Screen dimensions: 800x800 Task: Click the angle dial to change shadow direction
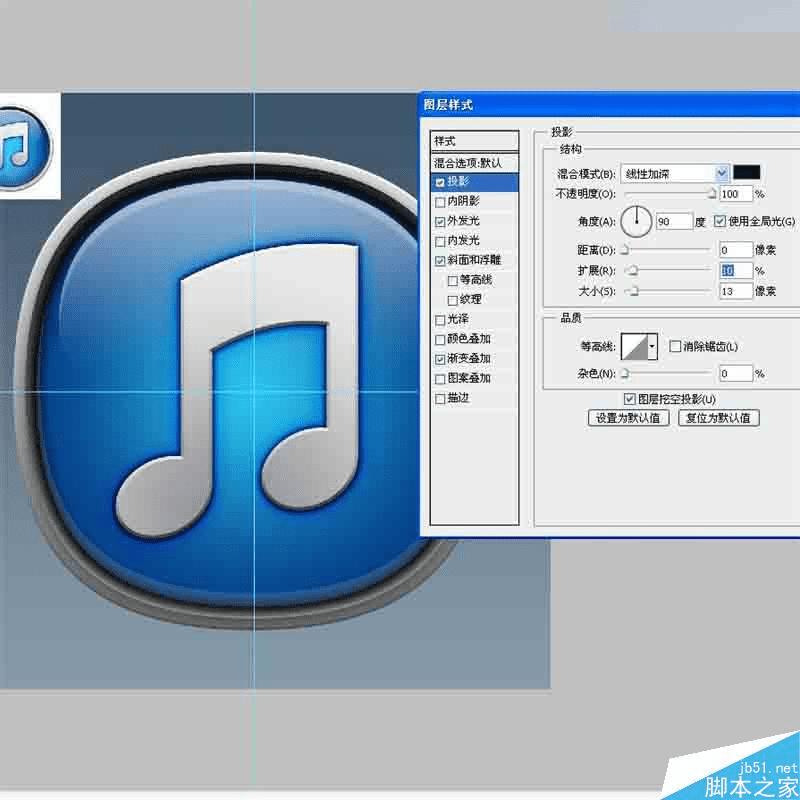(x=636, y=221)
